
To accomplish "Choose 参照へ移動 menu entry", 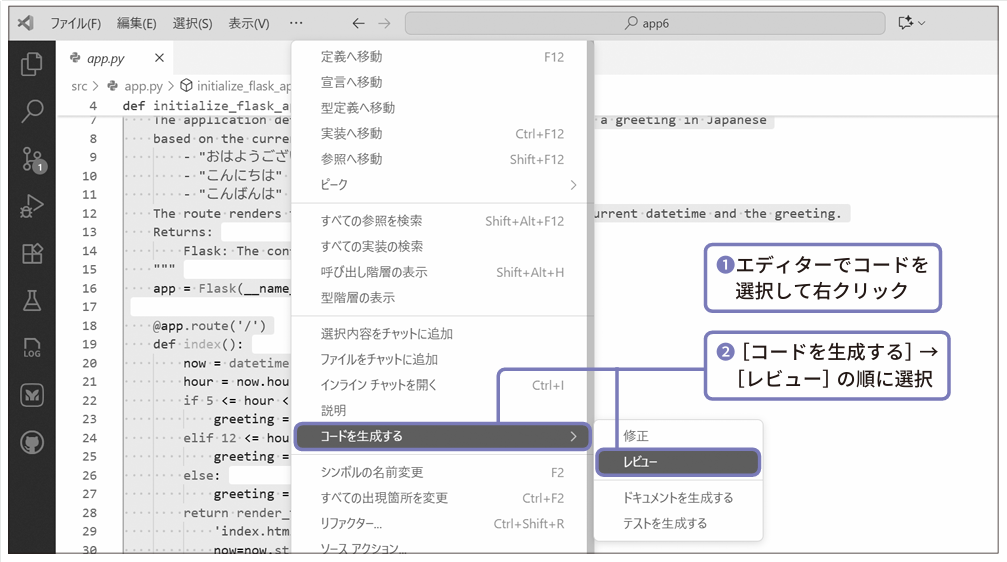I will pyautogui.click(x=442, y=159).
